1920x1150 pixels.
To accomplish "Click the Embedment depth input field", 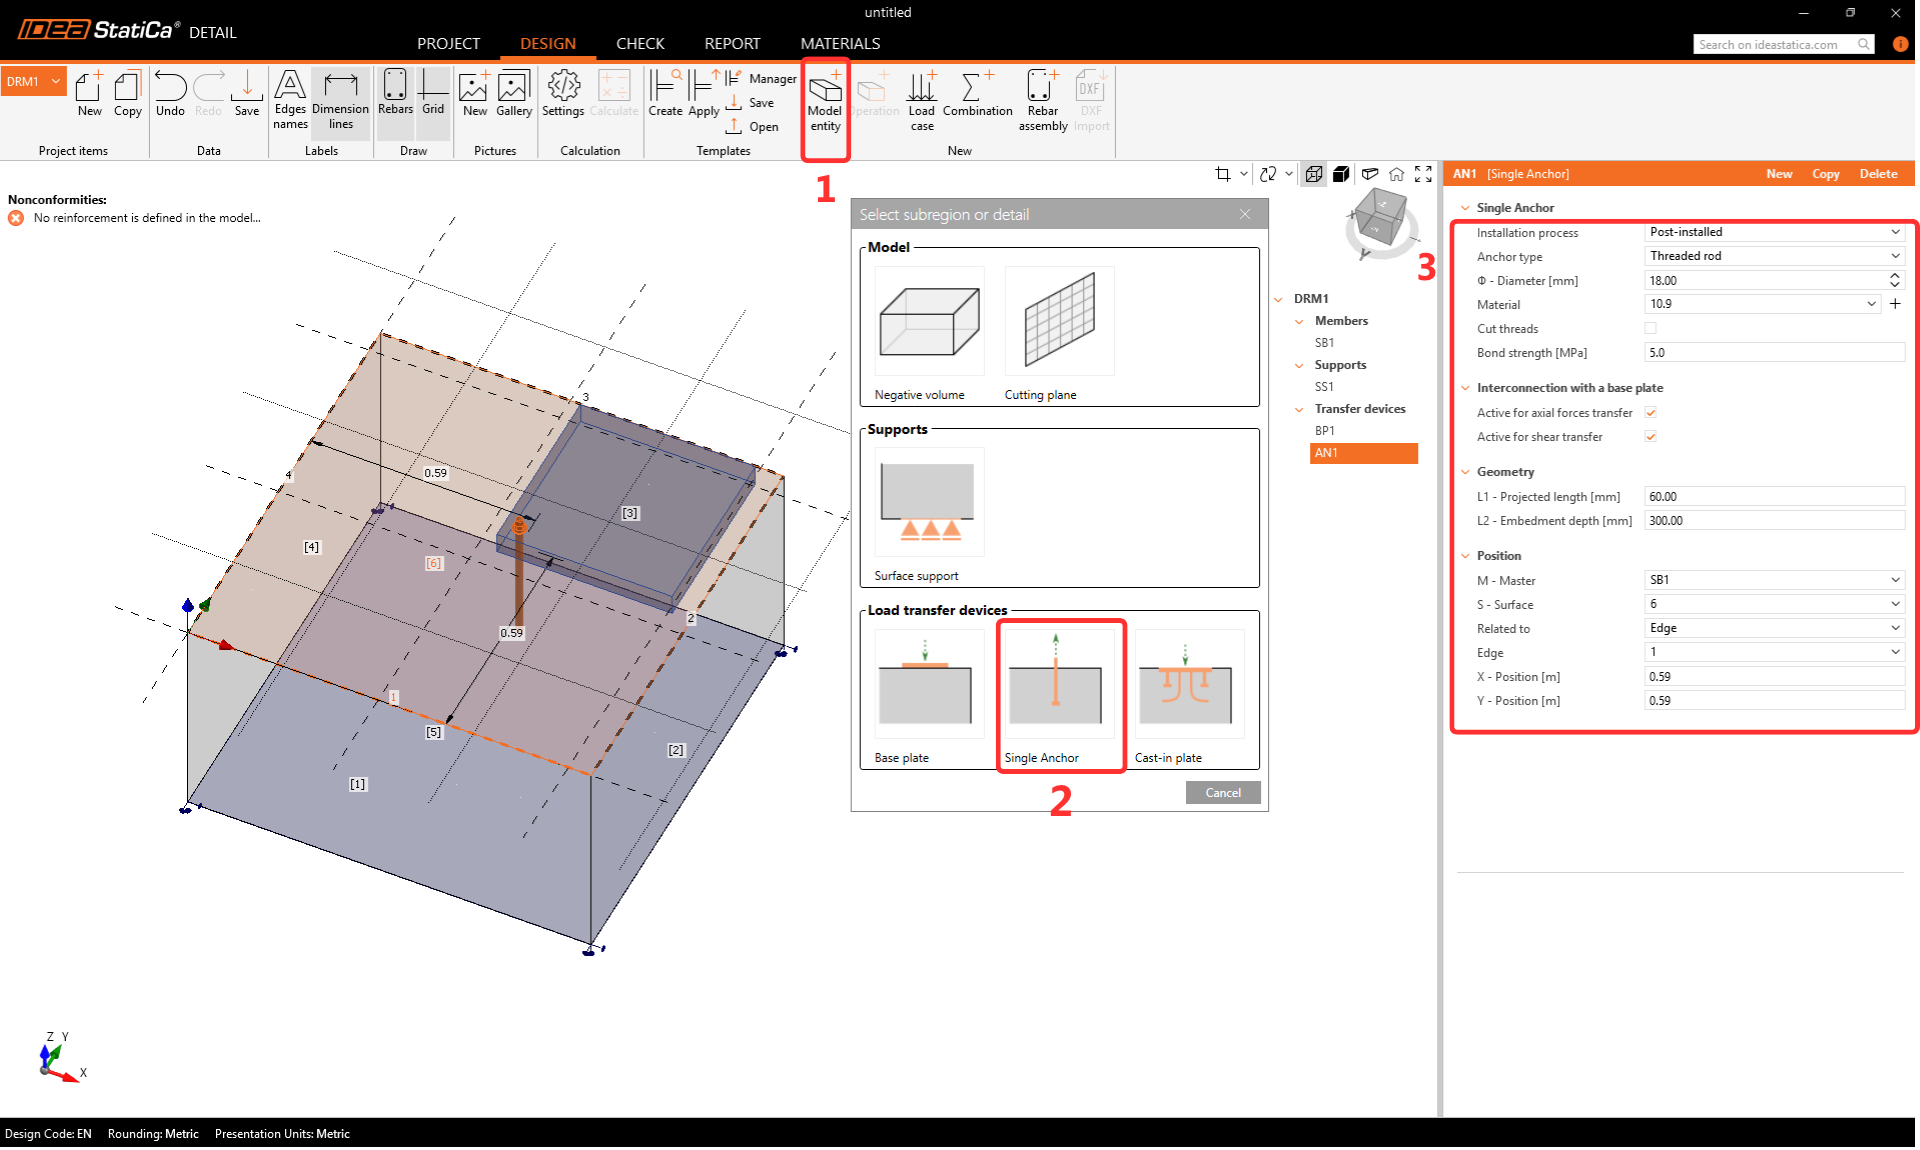I will (x=1773, y=521).
